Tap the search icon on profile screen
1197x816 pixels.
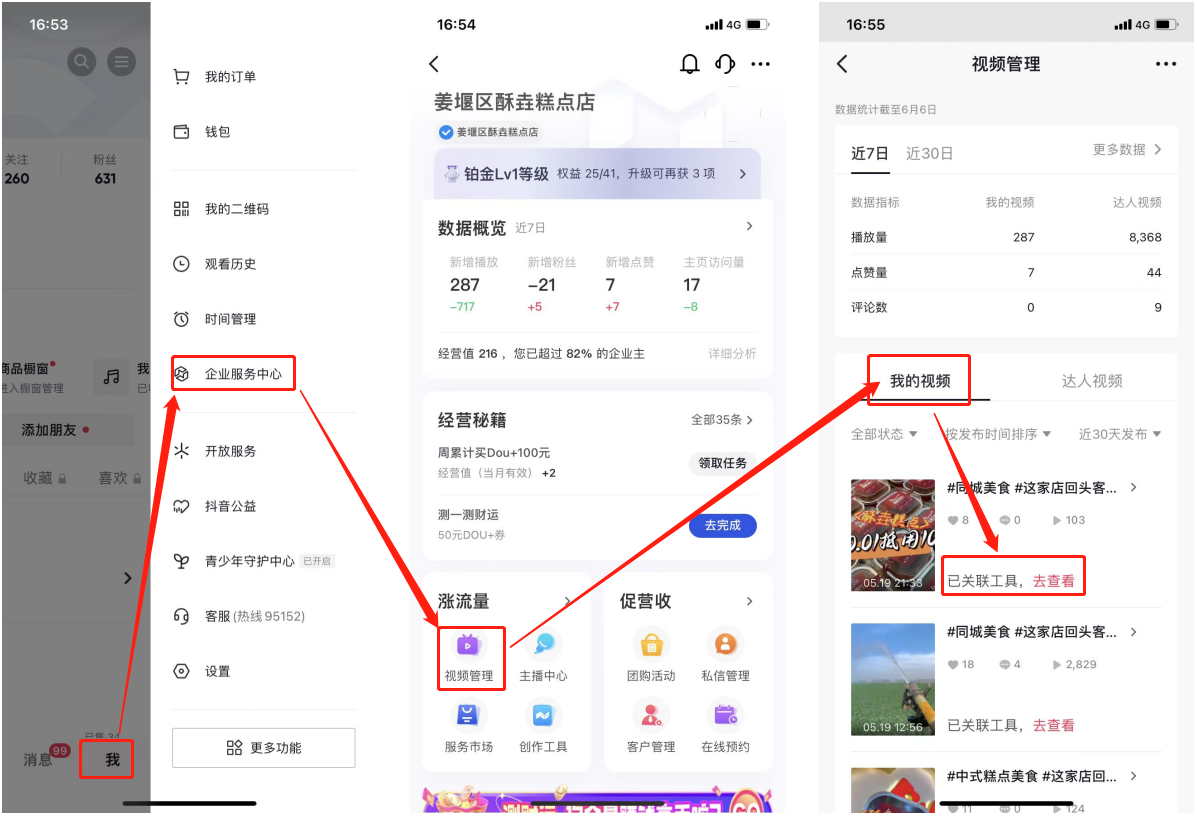[x=82, y=61]
